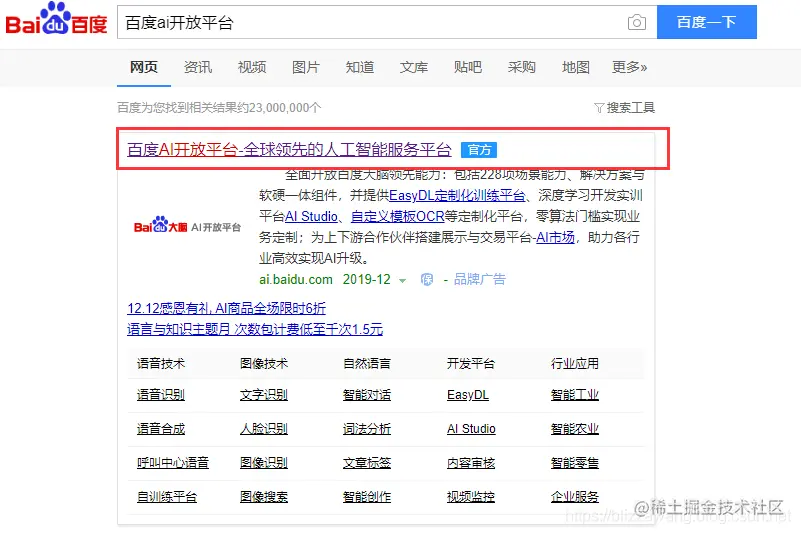Open the 词法分析 link
Viewport: 801px width, 534px height.
(367, 429)
